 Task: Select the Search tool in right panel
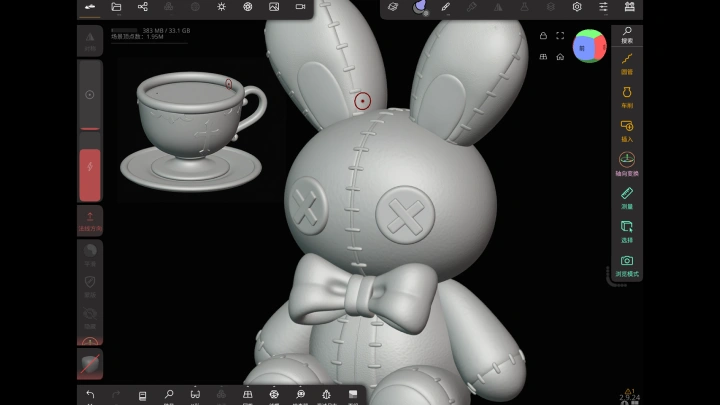tap(627, 35)
